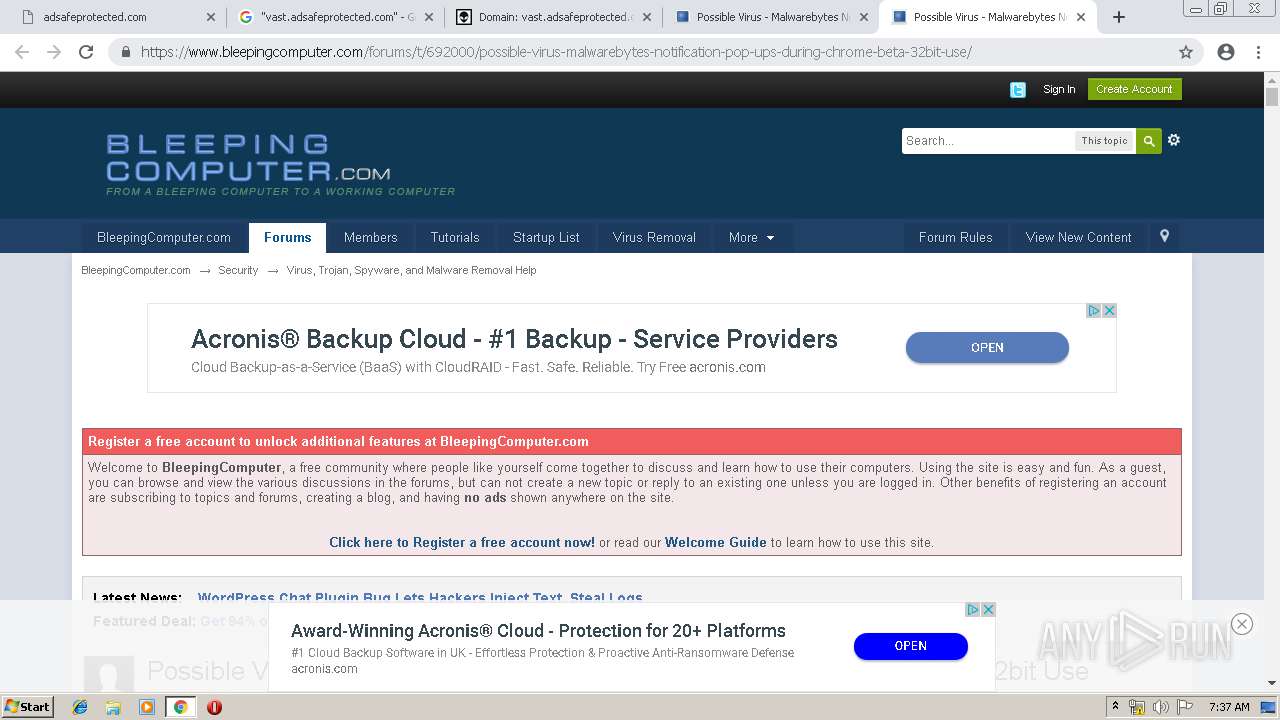
Task: Click the network tray icon
Action: [1137, 707]
